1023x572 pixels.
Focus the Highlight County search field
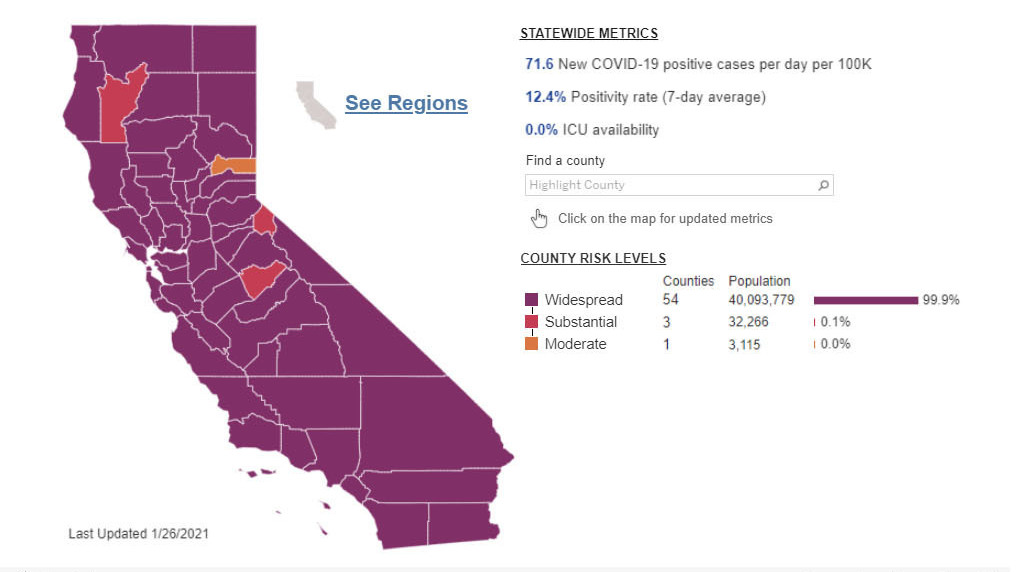[670, 185]
